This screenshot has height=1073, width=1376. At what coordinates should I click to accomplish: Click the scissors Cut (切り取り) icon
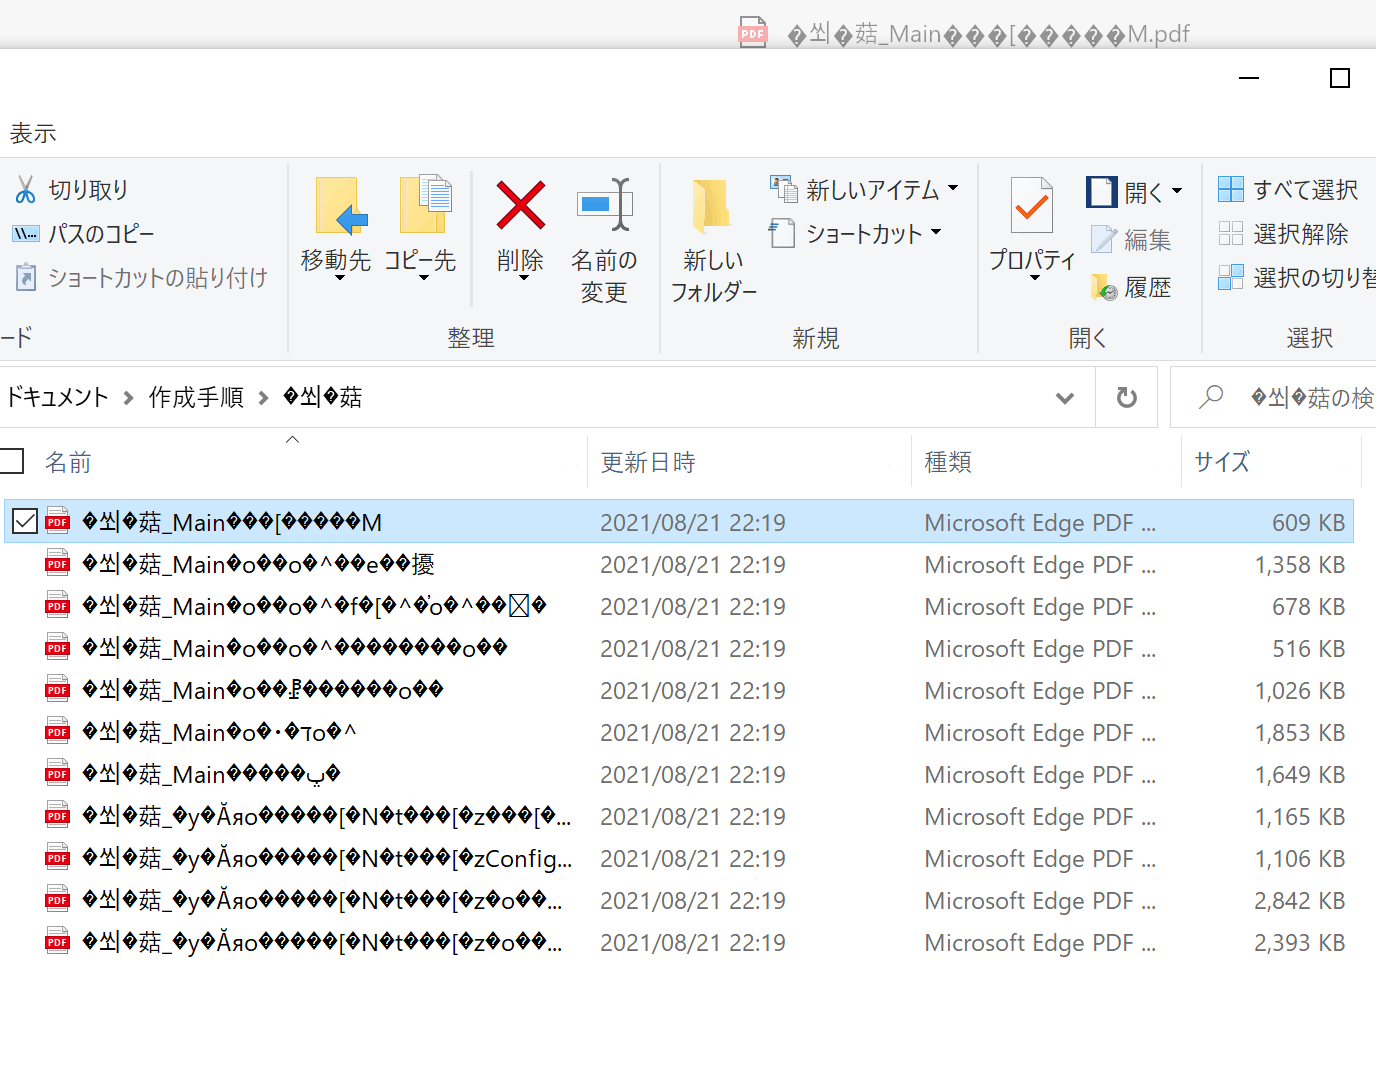tap(25, 189)
